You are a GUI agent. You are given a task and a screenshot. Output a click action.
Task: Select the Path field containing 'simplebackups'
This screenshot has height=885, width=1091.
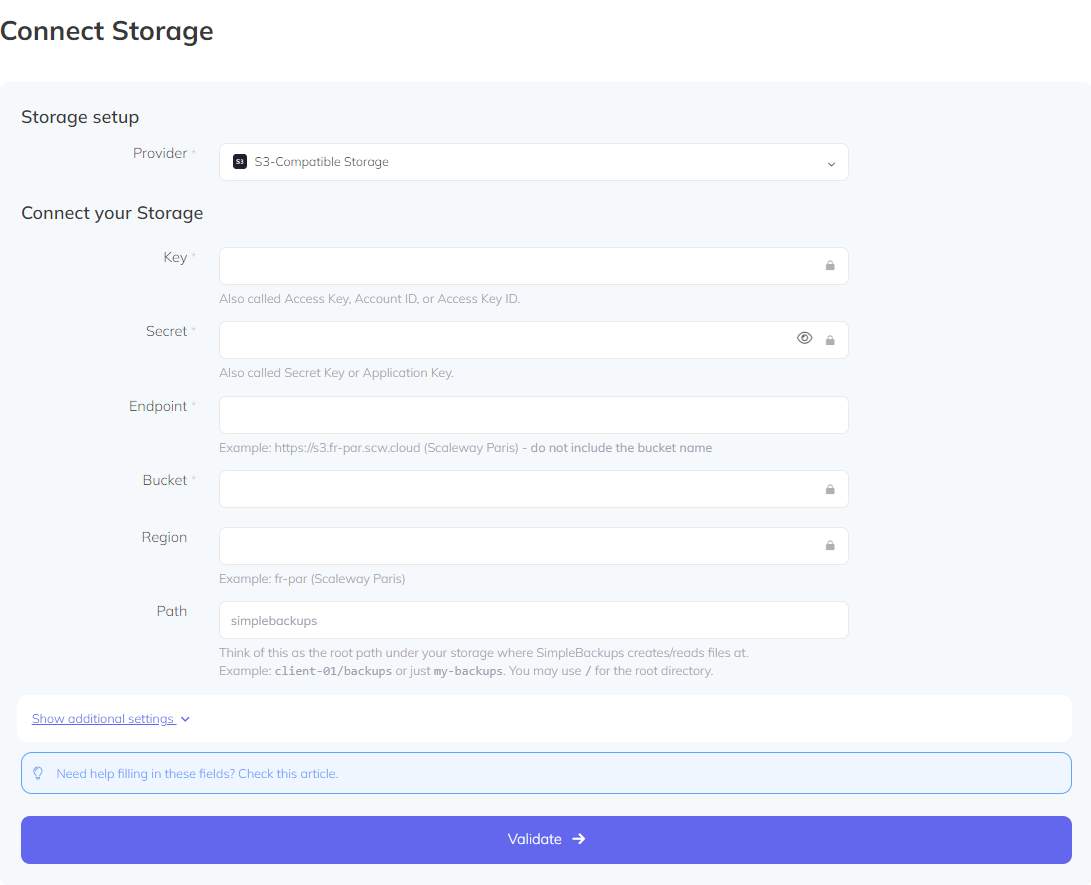(533, 620)
